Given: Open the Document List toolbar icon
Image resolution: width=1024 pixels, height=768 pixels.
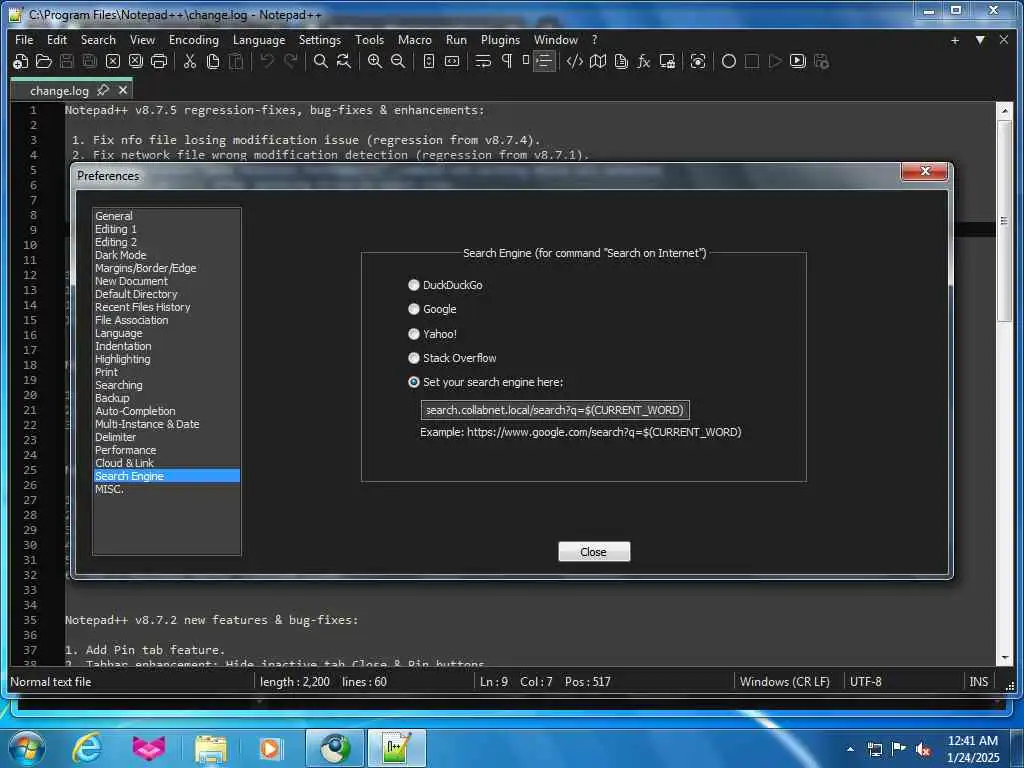Looking at the screenshot, I should pyautogui.click(x=621, y=61).
